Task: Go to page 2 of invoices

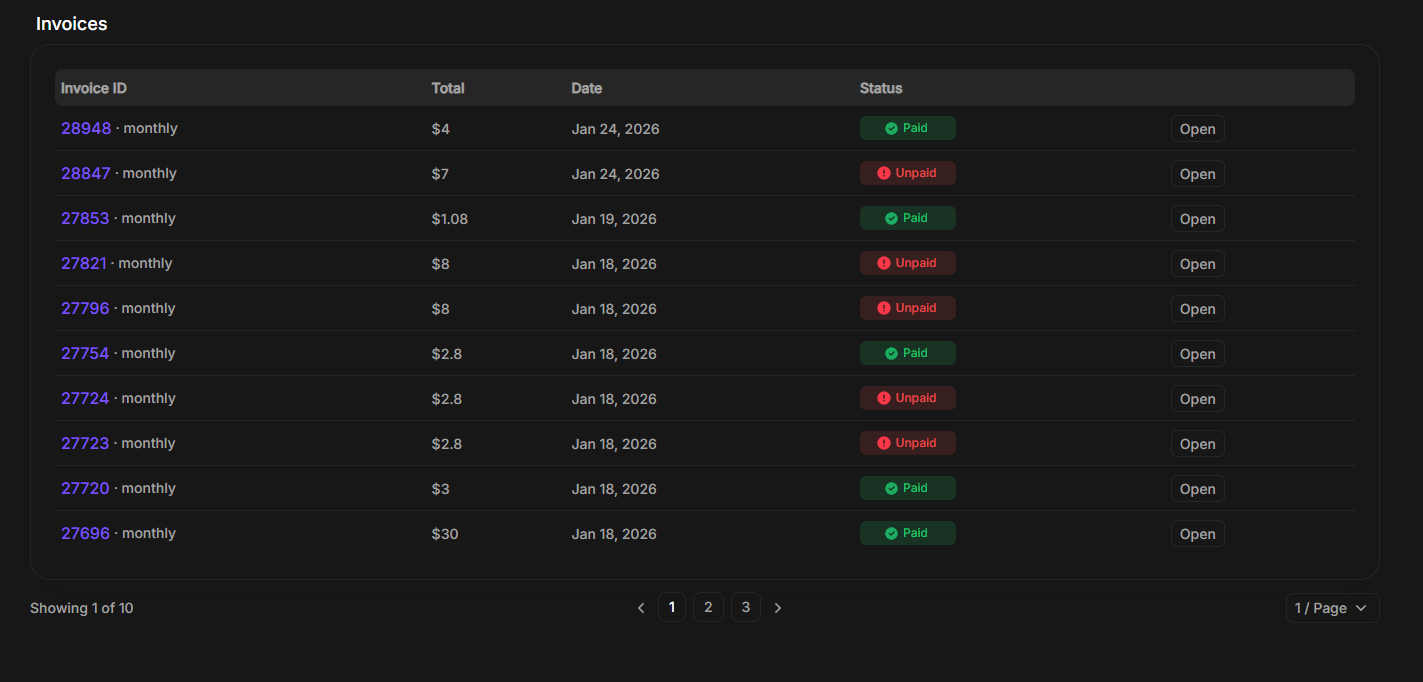Action: (708, 607)
